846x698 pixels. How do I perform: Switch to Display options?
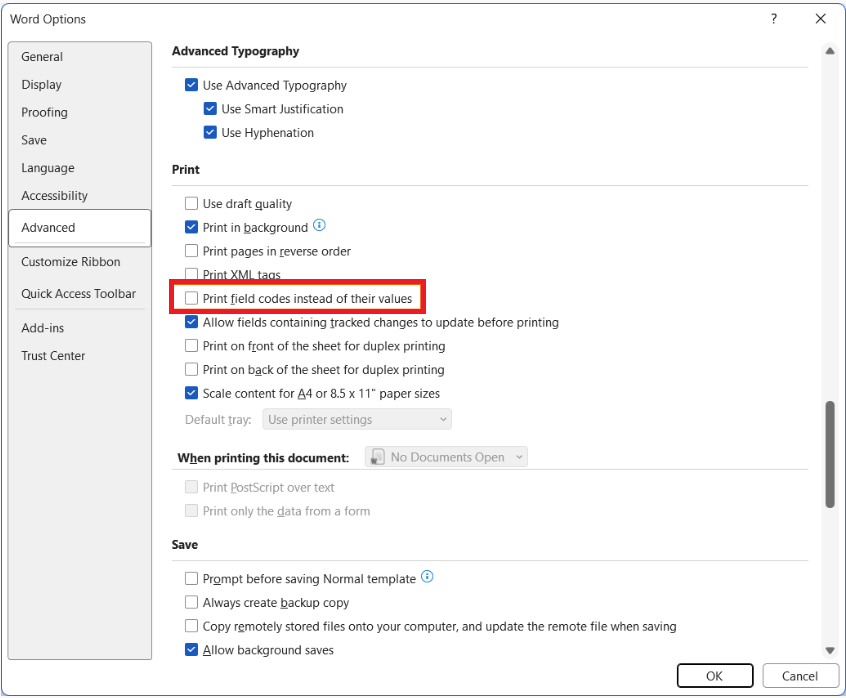click(80, 85)
